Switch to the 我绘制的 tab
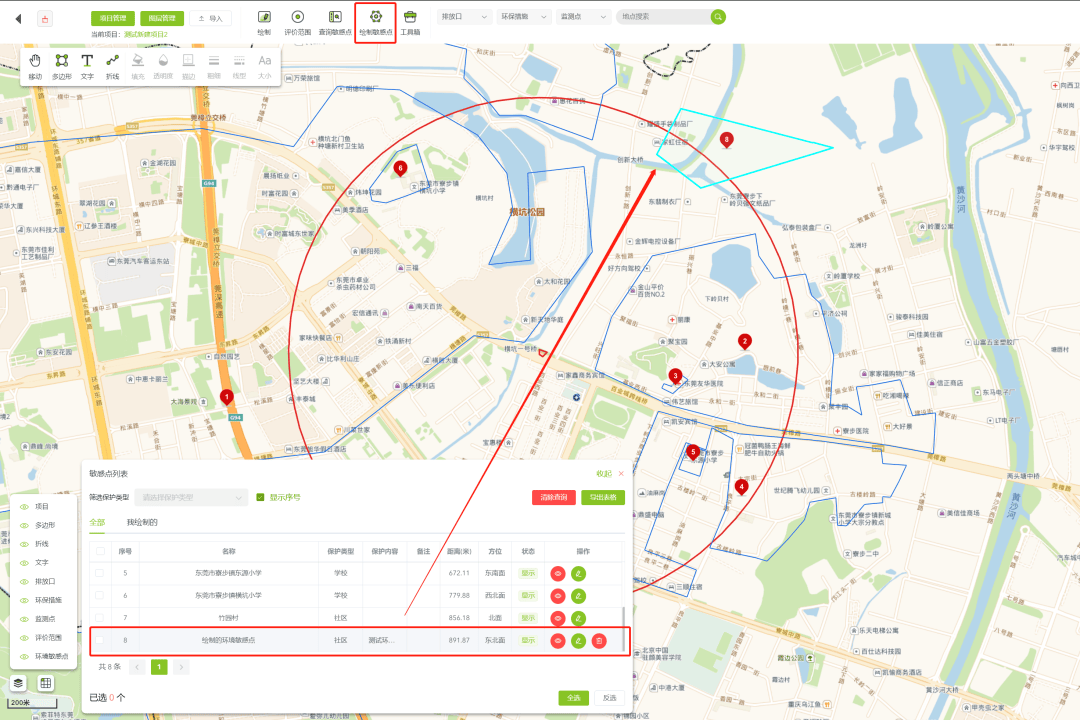The width and height of the screenshot is (1080, 720). [142, 522]
